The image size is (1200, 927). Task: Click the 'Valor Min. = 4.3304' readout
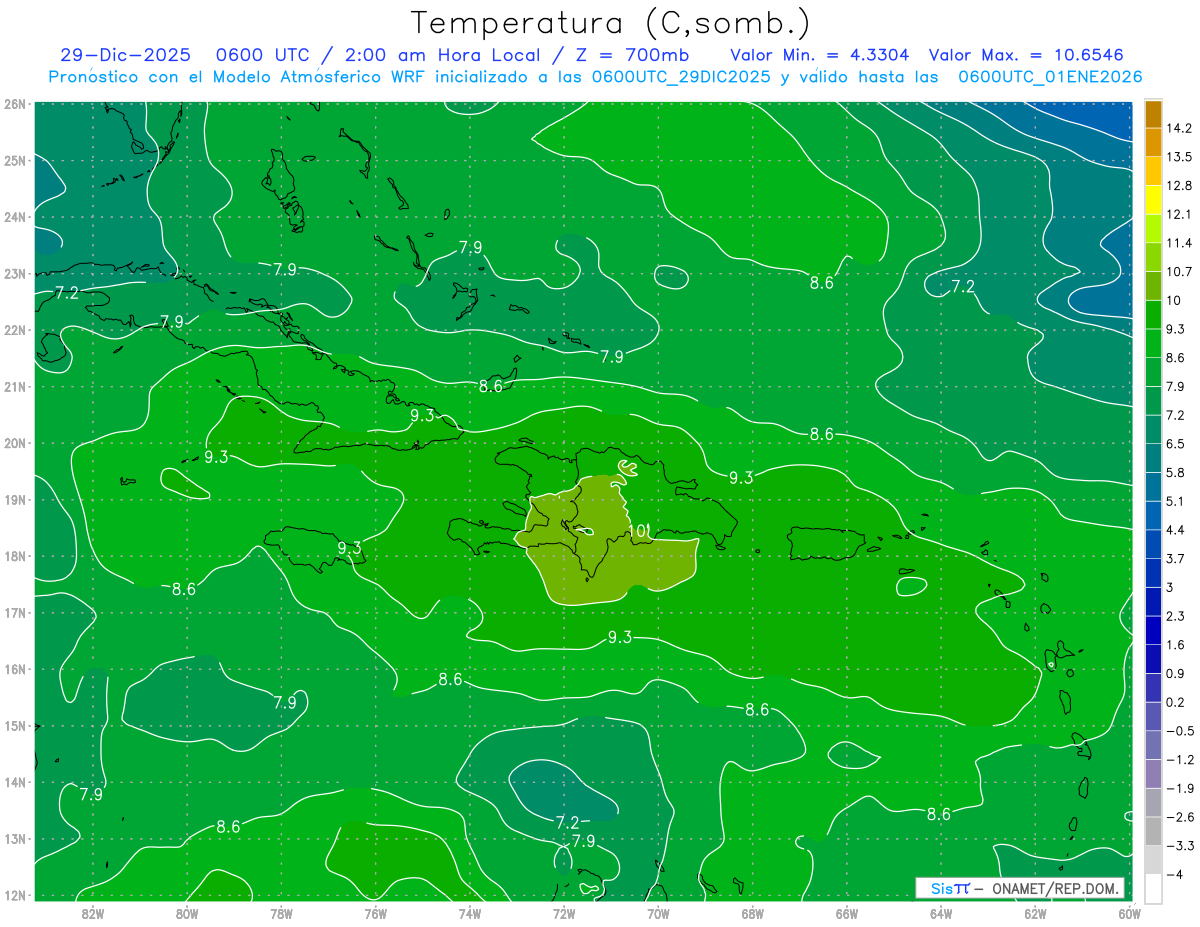(821, 55)
